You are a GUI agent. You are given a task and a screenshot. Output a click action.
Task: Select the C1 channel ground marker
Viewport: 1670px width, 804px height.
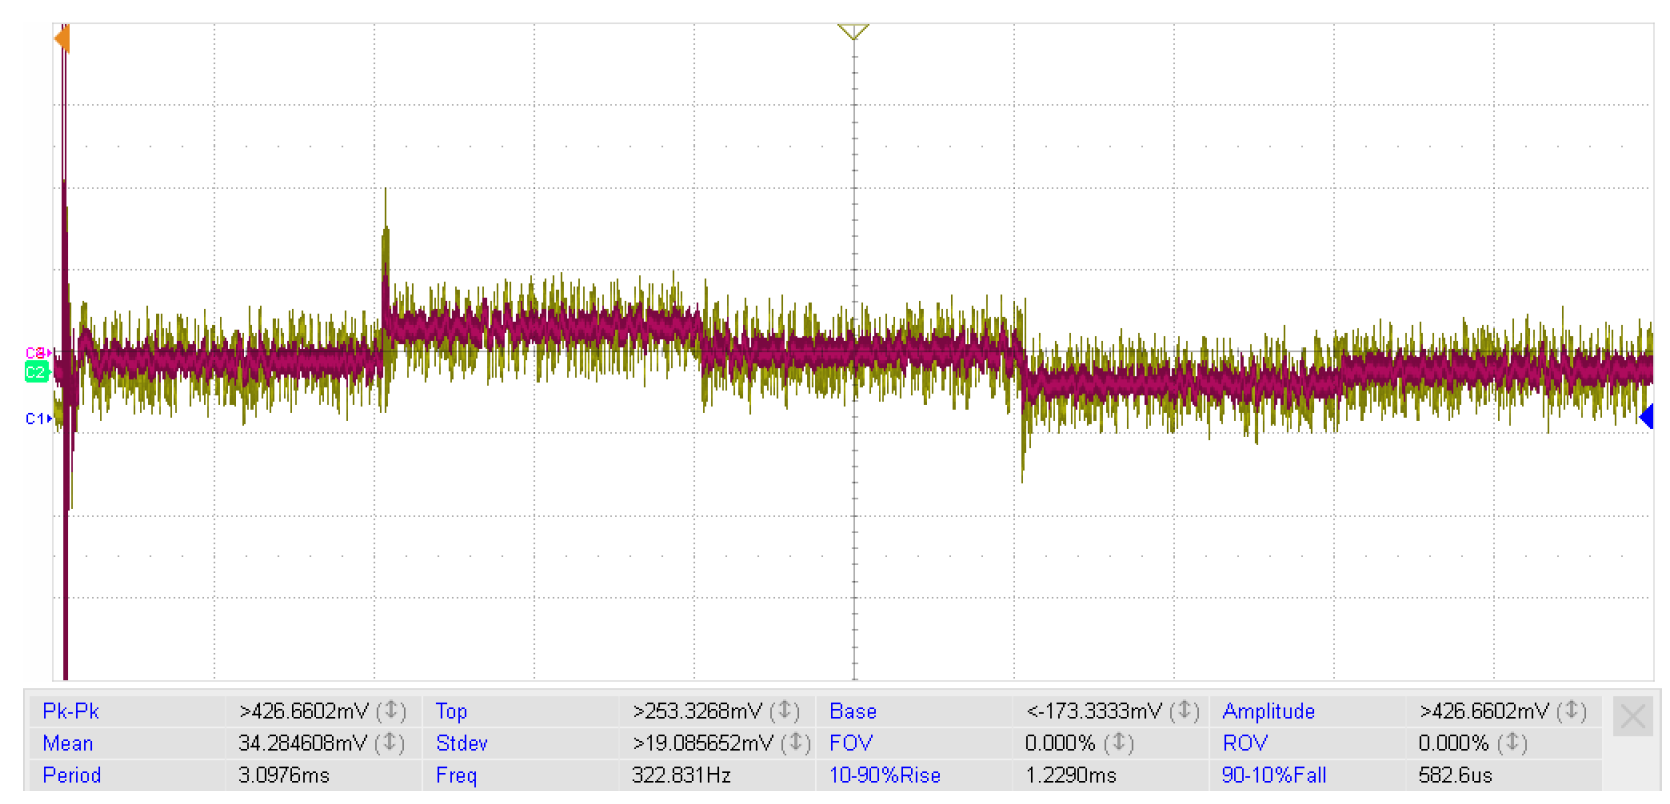pyautogui.click(x=38, y=418)
